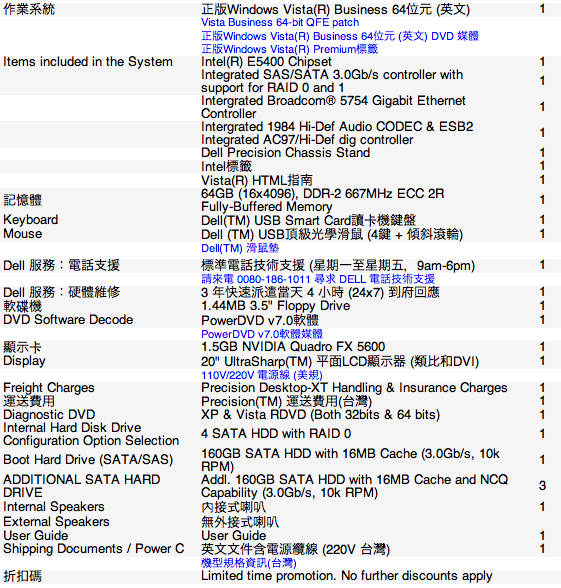Select the 軟碟機 row label
561x588 pixels.
tap(22, 306)
